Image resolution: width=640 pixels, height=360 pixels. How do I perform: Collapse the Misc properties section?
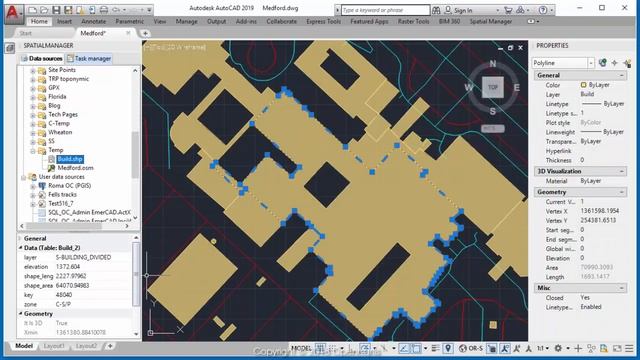[621, 288]
